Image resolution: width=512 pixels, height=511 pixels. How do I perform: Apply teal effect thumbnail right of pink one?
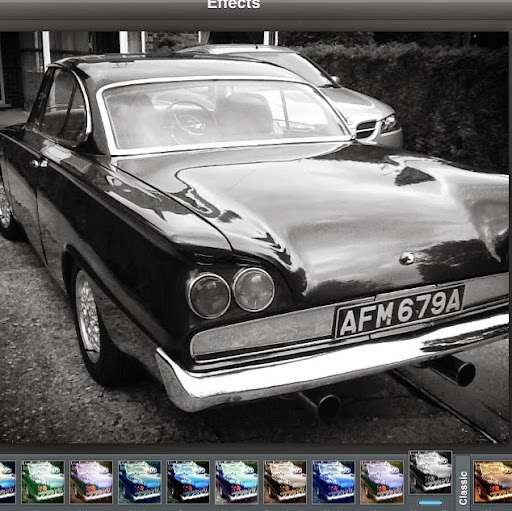(x=140, y=482)
